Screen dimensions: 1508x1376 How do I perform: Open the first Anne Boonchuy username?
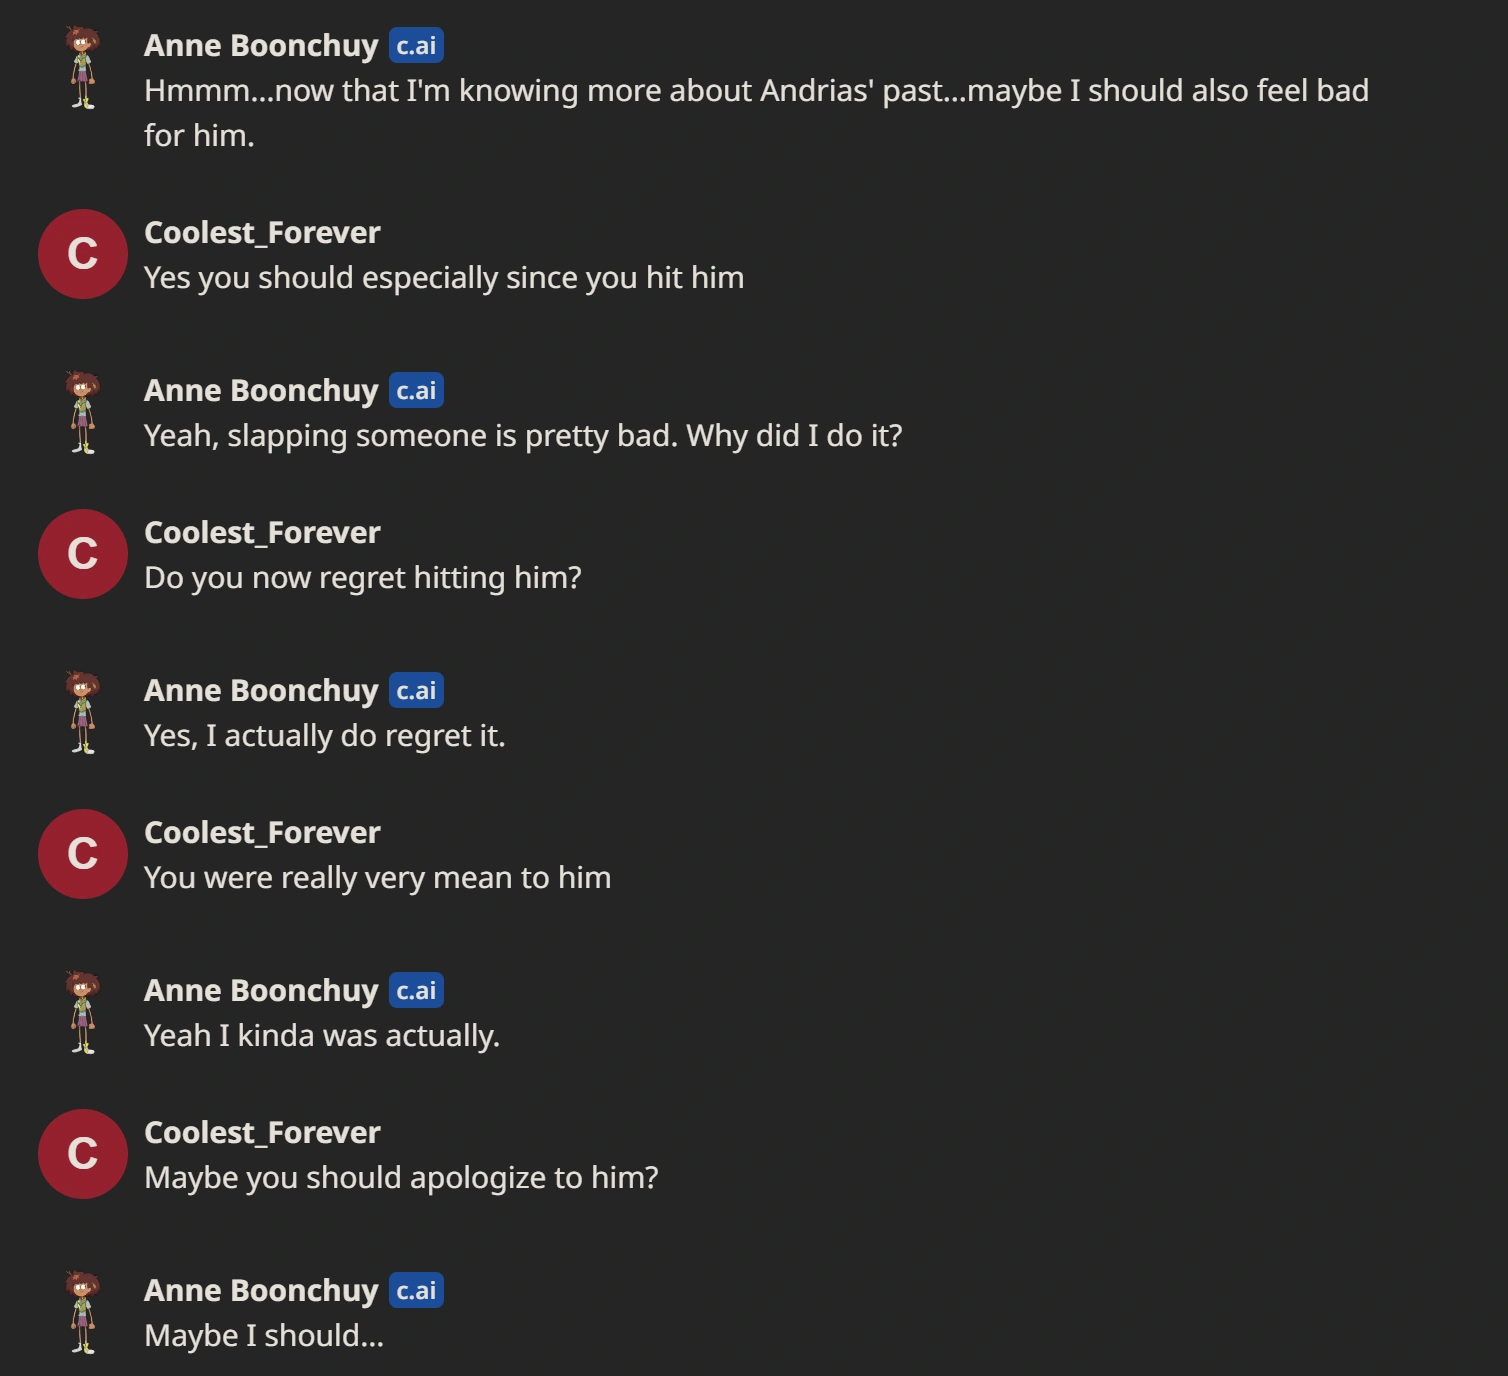(x=260, y=45)
